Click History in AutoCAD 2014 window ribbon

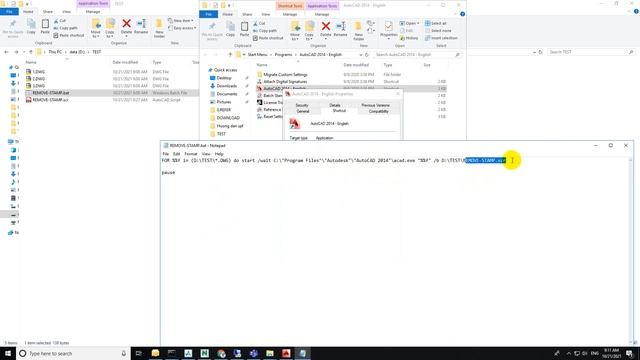pyautogui.click(x=409, y=38)
